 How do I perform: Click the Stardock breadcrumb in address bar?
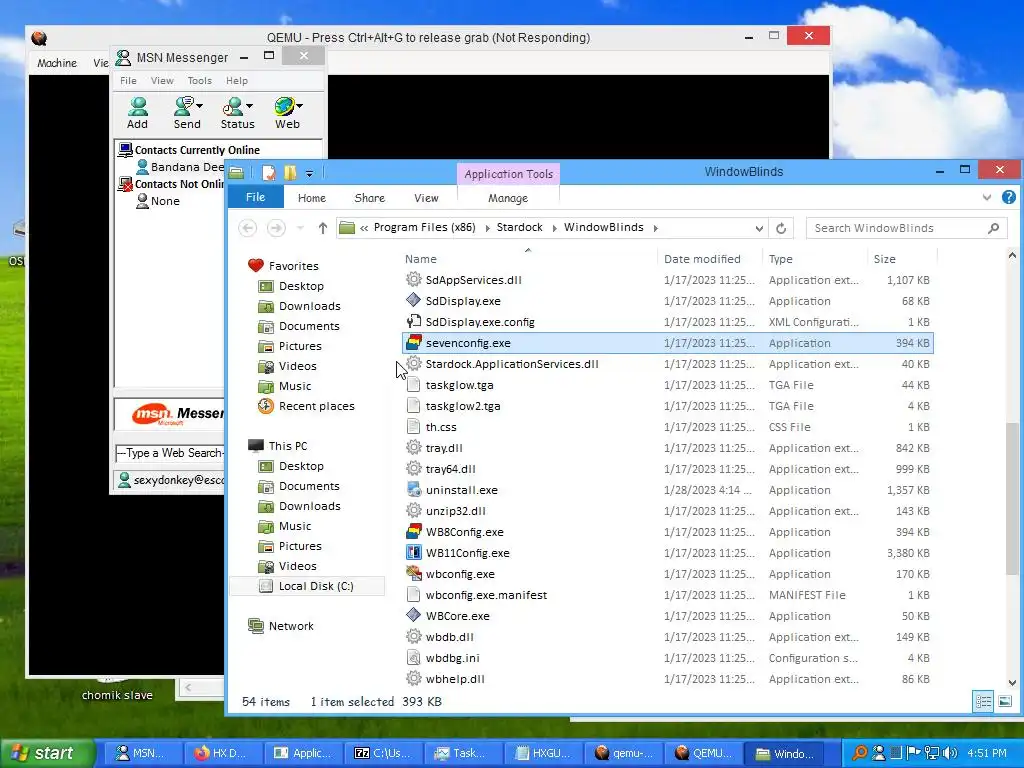pos(519,227)
